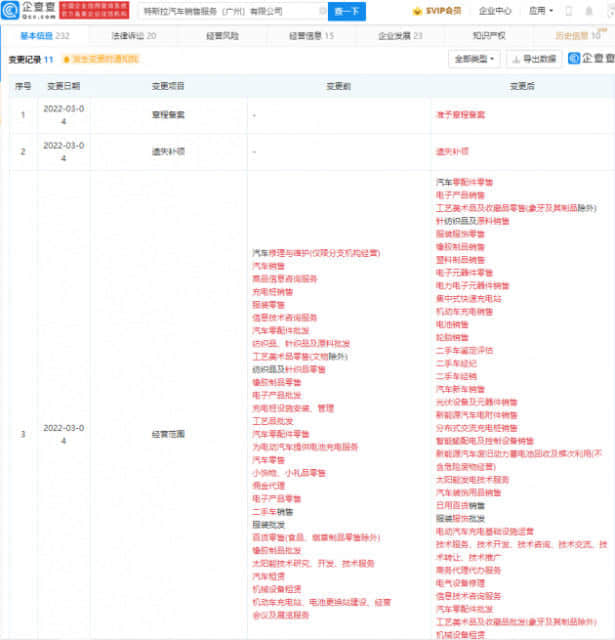Viewport: 615px width, 640px height.
Task: Clear the search box text
Action: (319, 11)
